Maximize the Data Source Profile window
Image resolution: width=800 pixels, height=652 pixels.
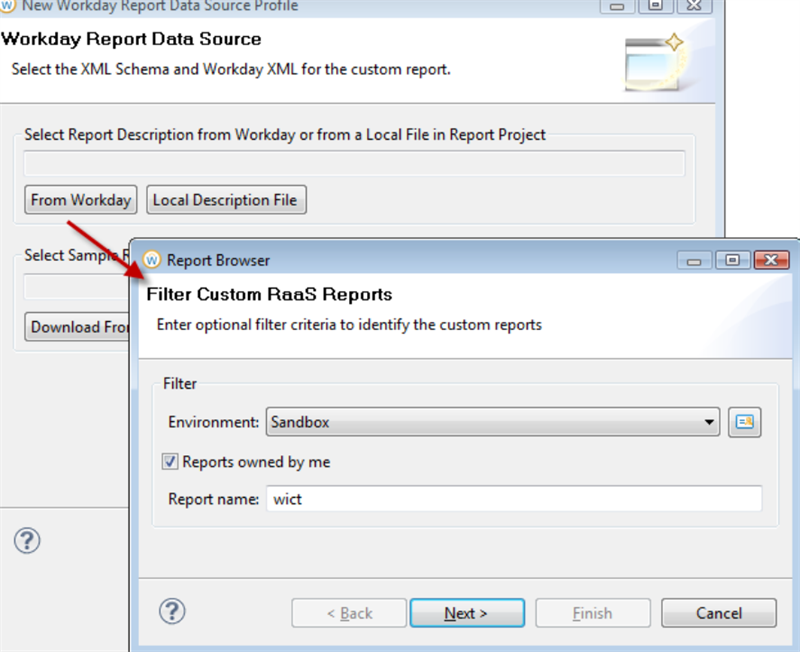coord(655,6)
